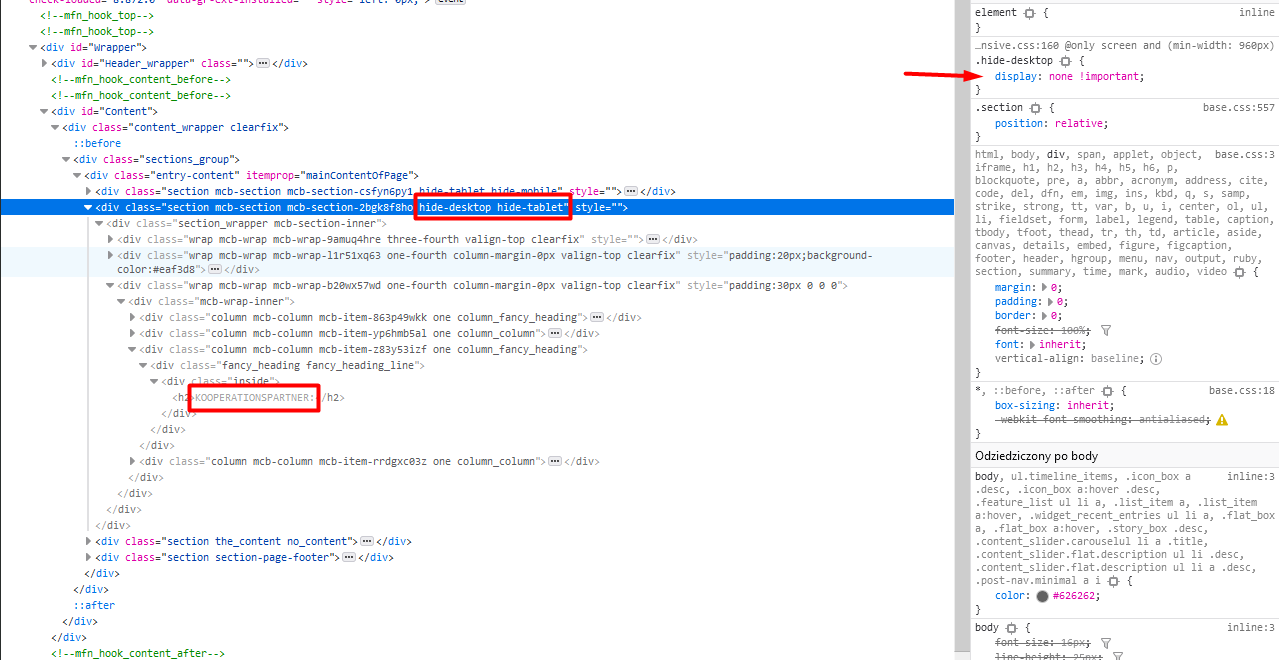Image resolution: width=1279 pixels, height=660 pixels.
Task: Expand the font: inherit shorthand arrow
Action: click(1033, 344)
